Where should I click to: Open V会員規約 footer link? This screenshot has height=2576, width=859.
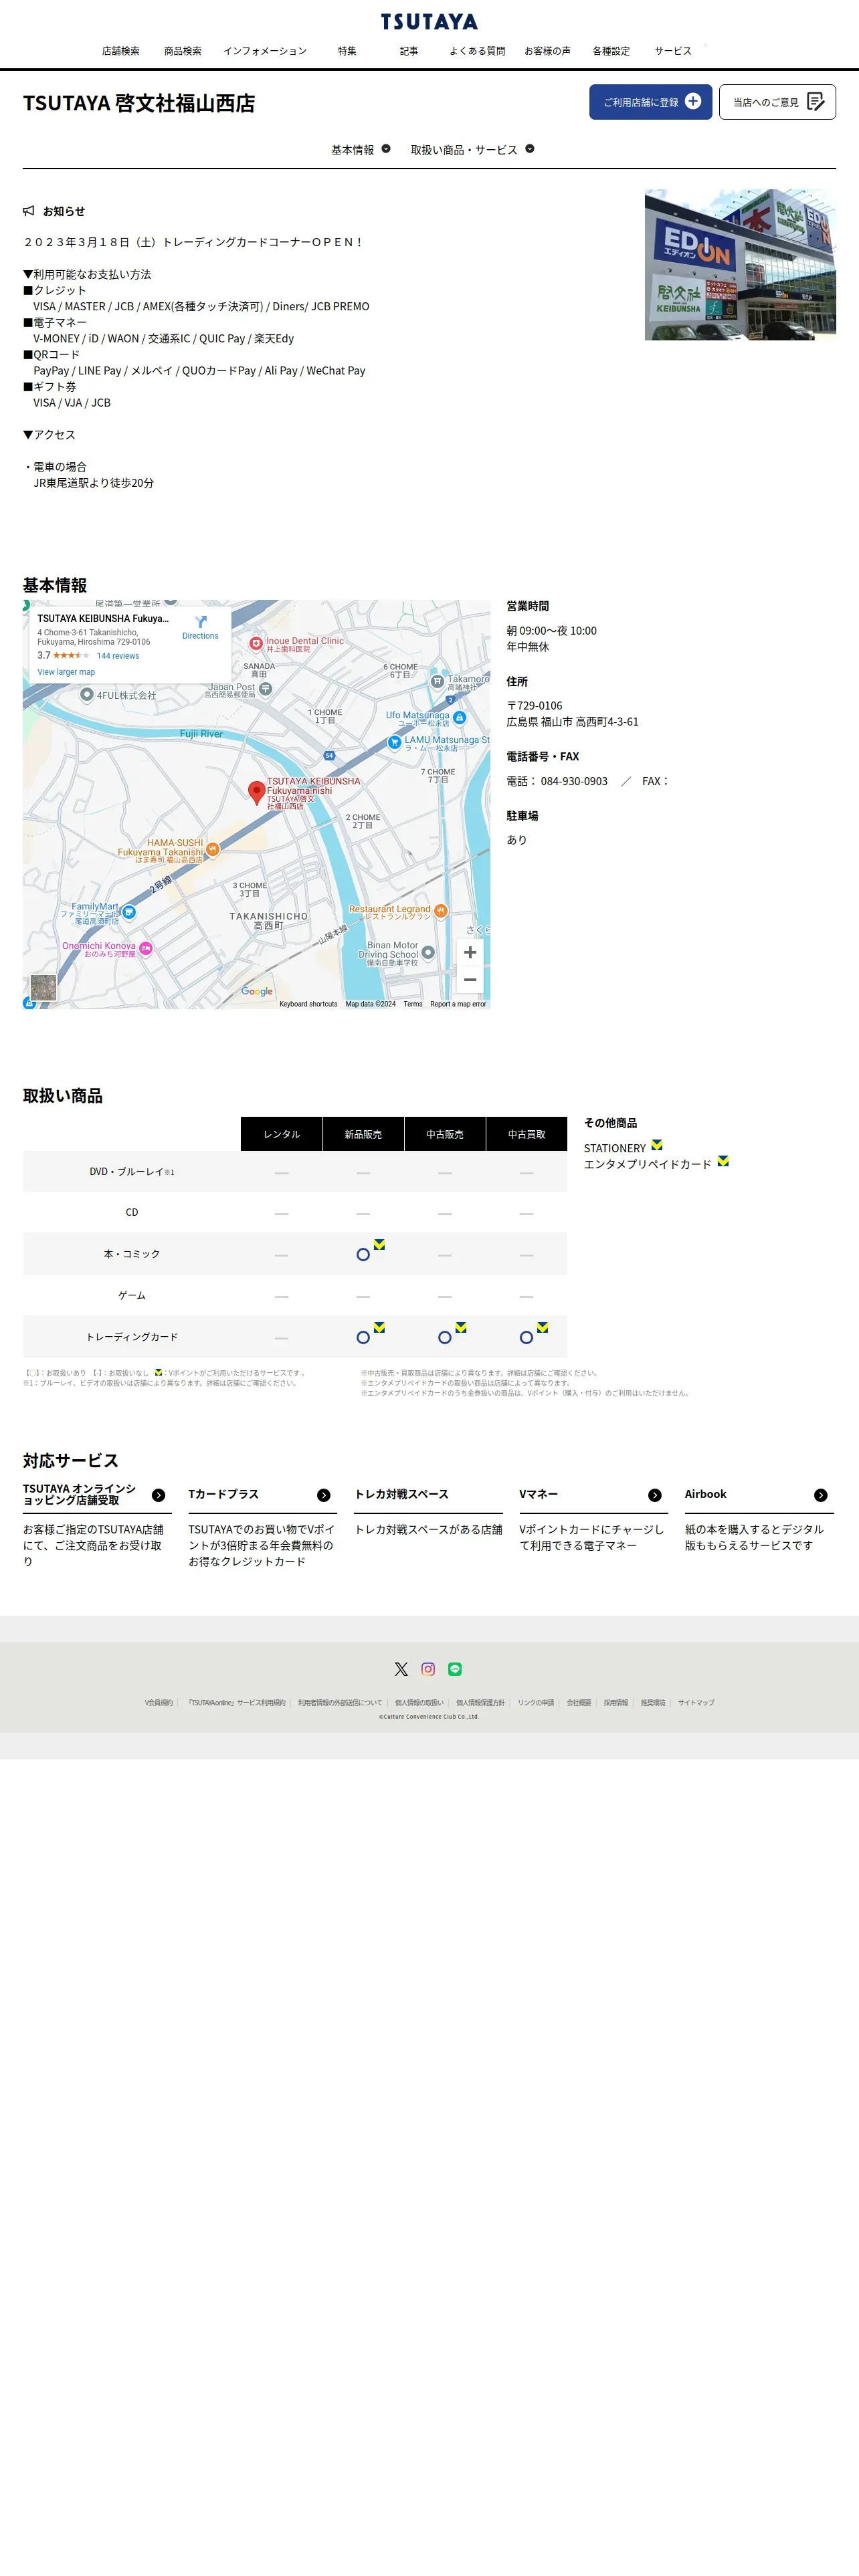[158, 1703]
